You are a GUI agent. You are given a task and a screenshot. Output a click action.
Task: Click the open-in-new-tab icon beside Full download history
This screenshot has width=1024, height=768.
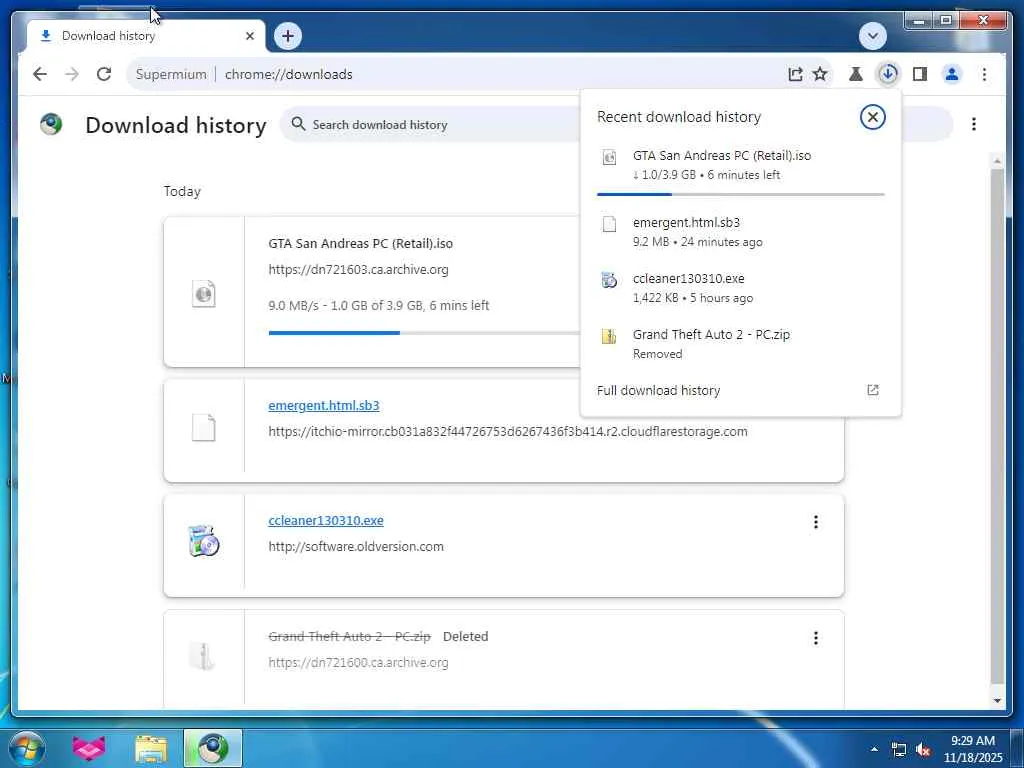(872, 391)
